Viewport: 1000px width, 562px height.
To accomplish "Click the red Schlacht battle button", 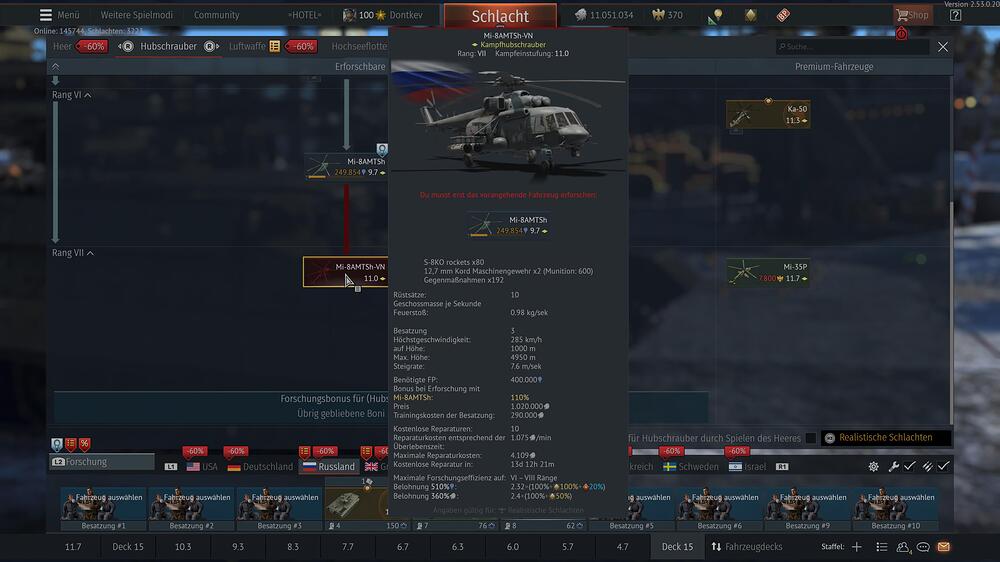I will point(500,16).
